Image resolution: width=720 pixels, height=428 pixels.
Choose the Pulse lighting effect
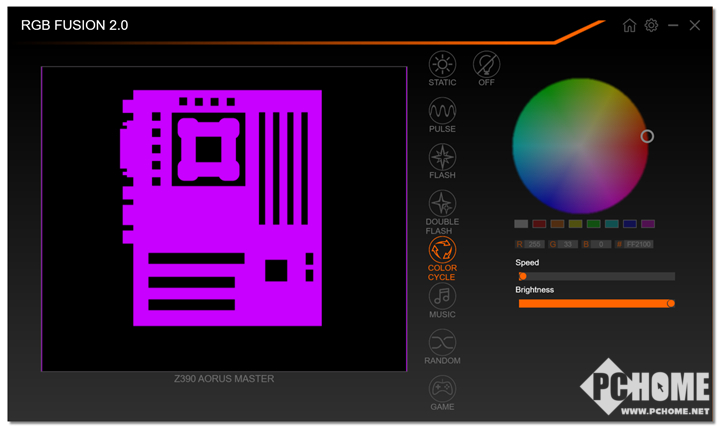442,111
